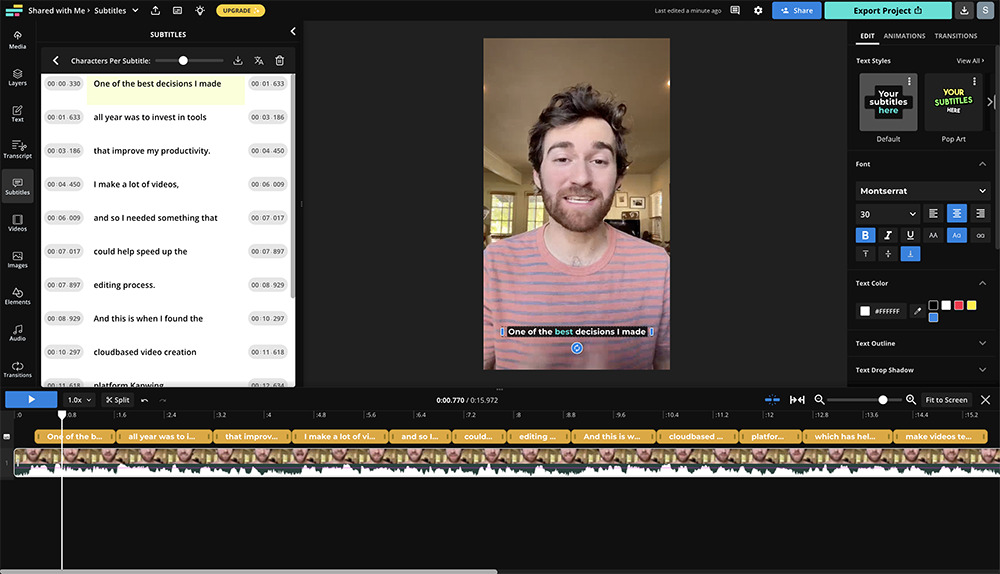Zoom in the timeline

[x=911, y=400]
